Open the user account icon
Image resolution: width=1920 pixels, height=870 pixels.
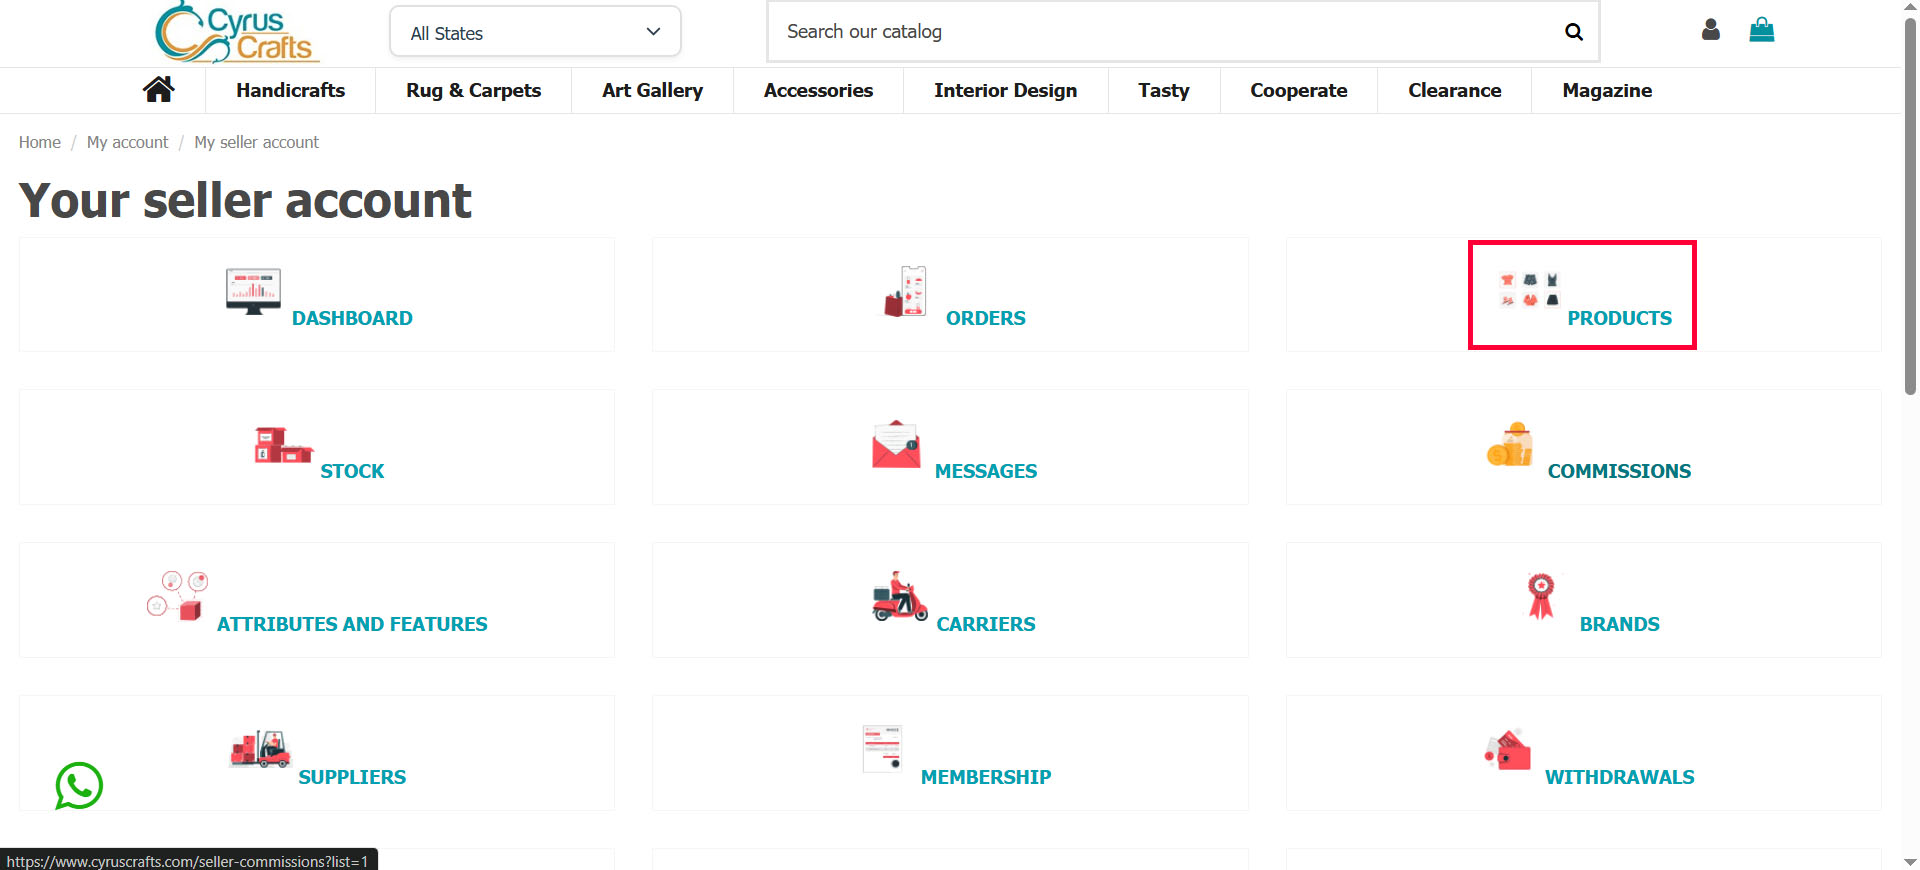1710,30
